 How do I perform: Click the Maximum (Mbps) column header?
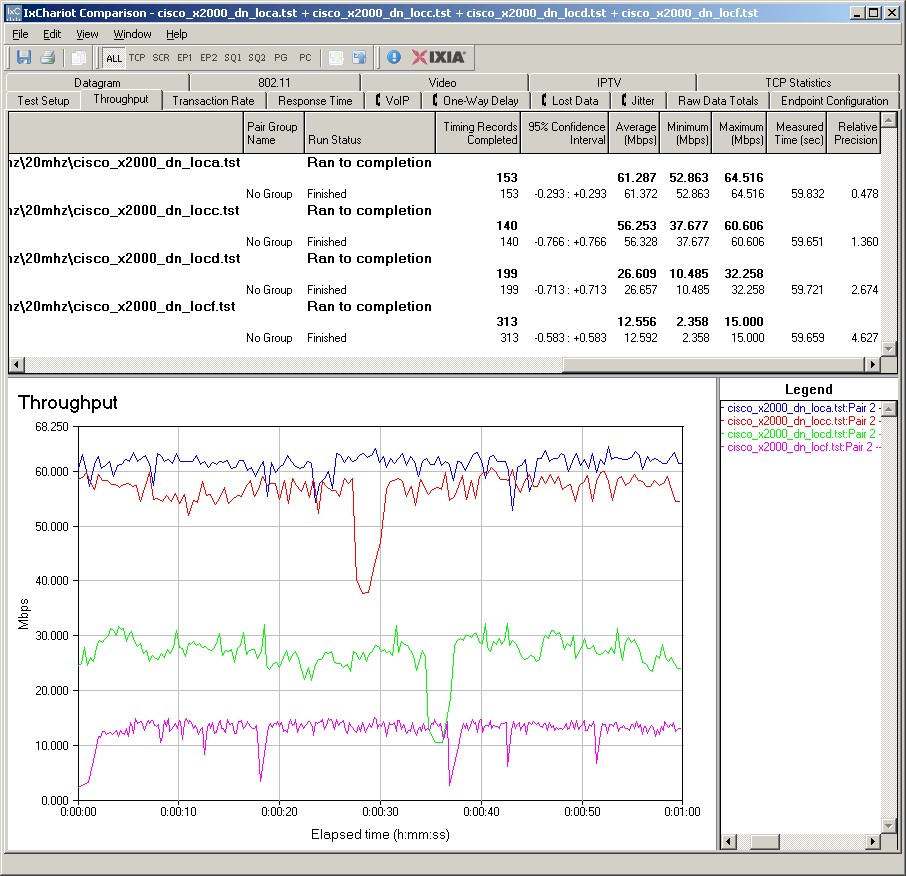[x=740, y=133]
